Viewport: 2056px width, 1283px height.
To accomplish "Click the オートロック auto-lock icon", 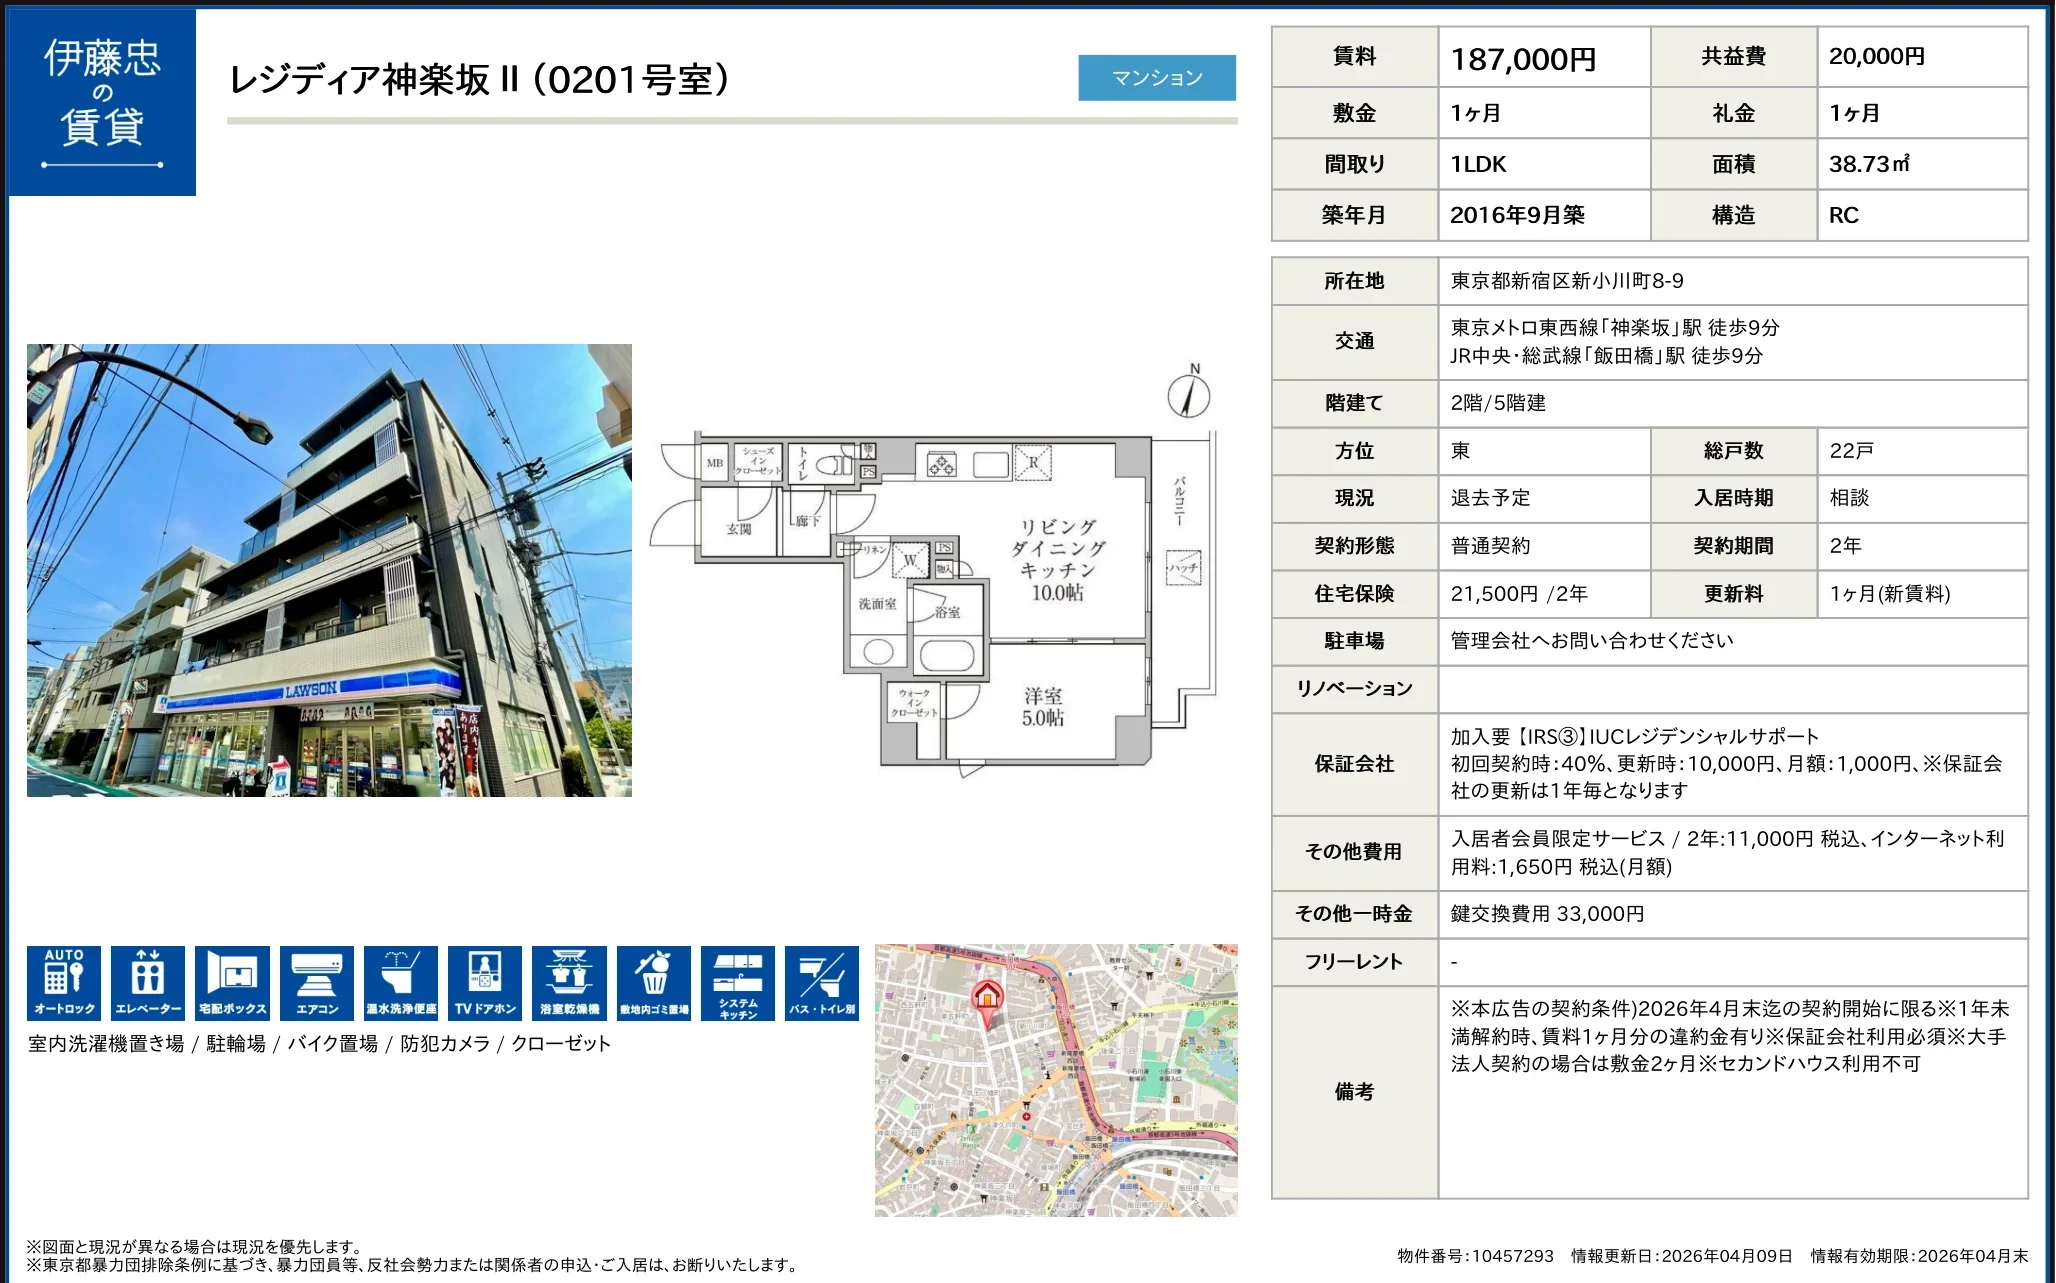I will tap(64, 982).
